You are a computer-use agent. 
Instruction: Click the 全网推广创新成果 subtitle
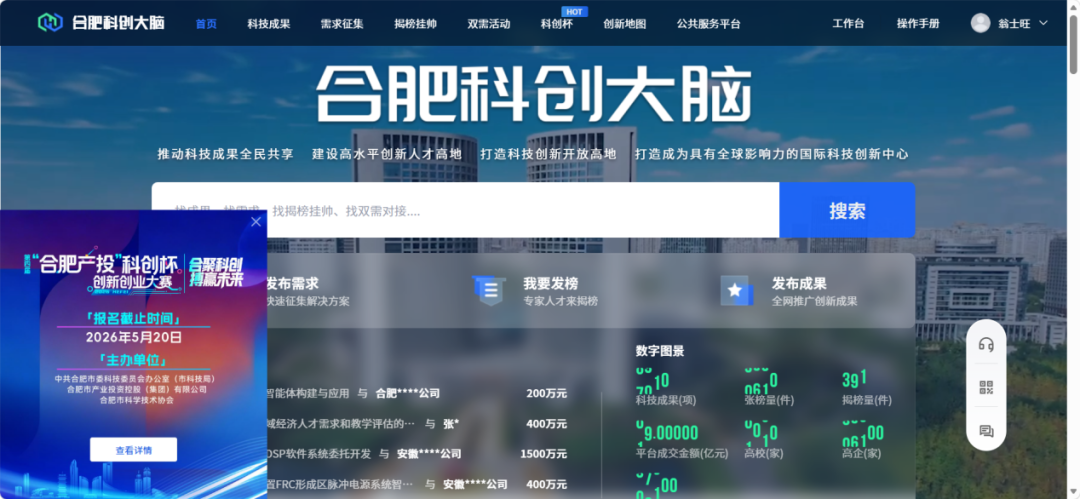click(x=814, y=301)
